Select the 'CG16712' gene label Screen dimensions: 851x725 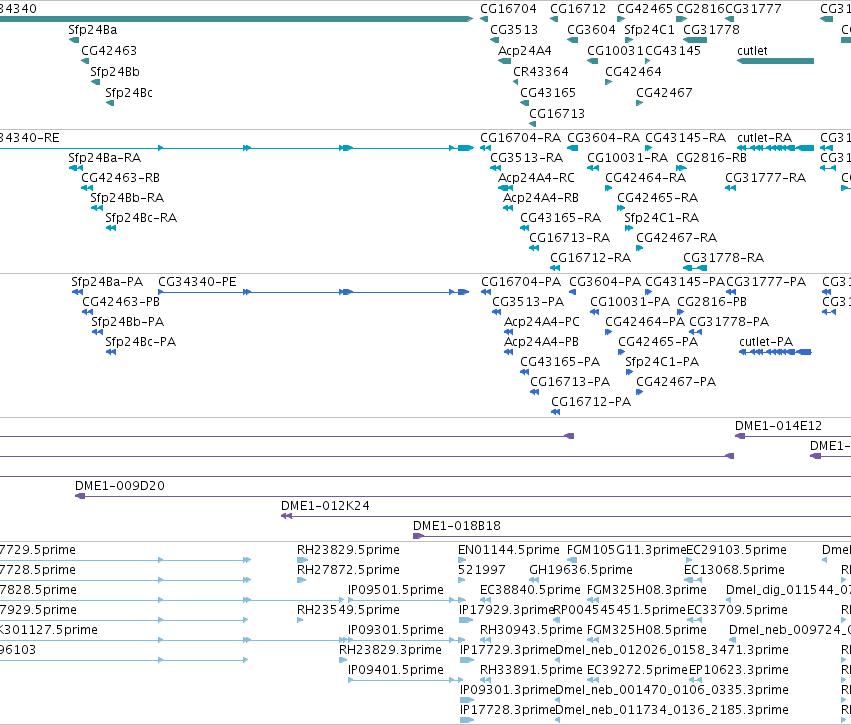577,9
